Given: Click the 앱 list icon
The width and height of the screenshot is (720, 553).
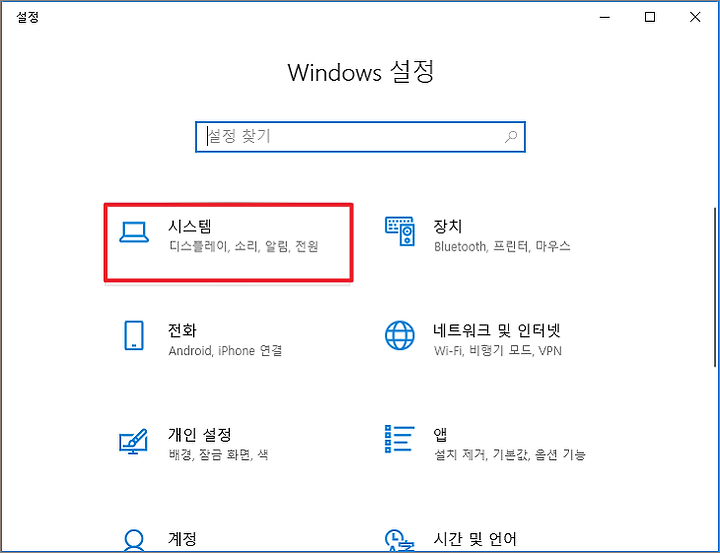Looking at the screenshot, I should pos(399,439).
